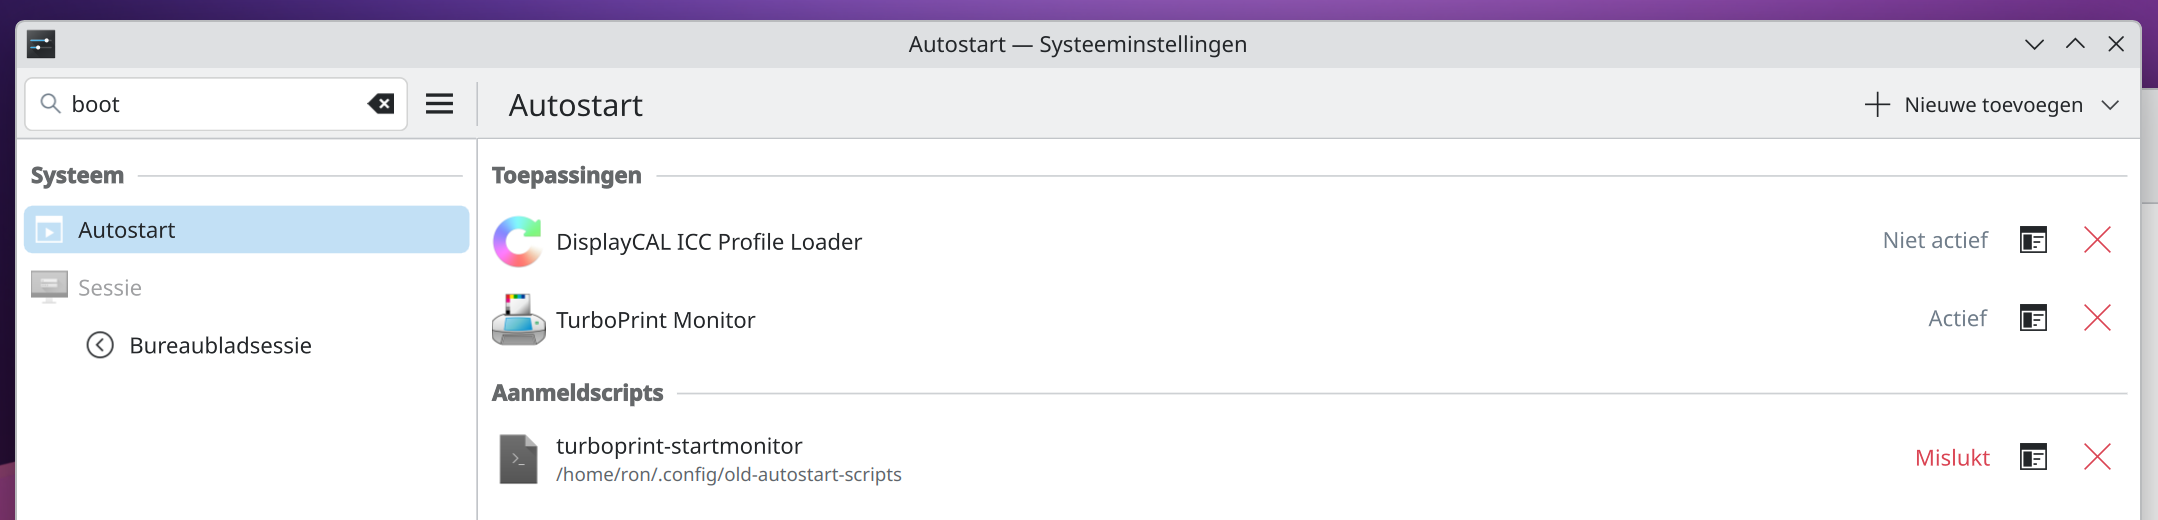The width and height of the screenshot is (2158, 520).
Task: Open properties for TurboPrint Monitor
Action: [x=2033, y=318]
